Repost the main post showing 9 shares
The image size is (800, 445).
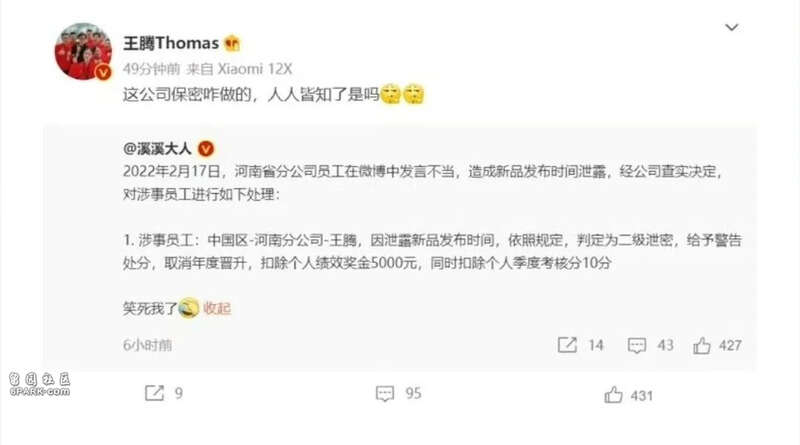point(164,393)
